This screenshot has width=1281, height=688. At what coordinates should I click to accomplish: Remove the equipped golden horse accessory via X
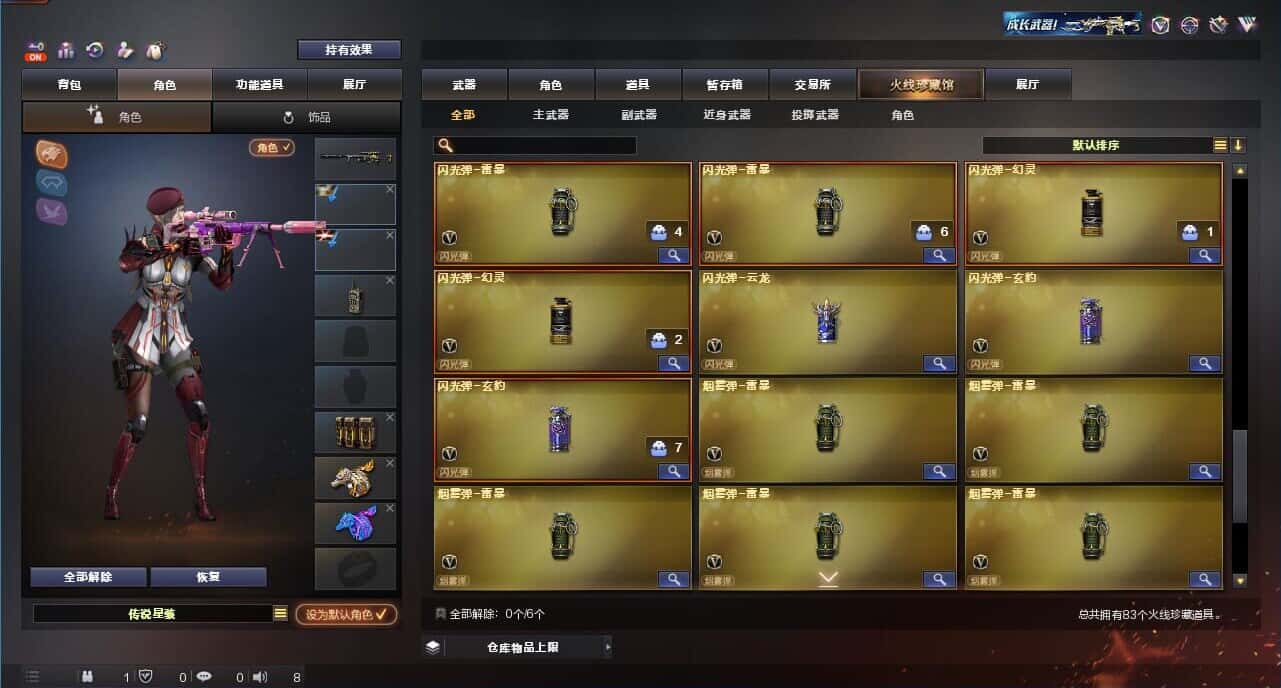[x=390, y=463]
